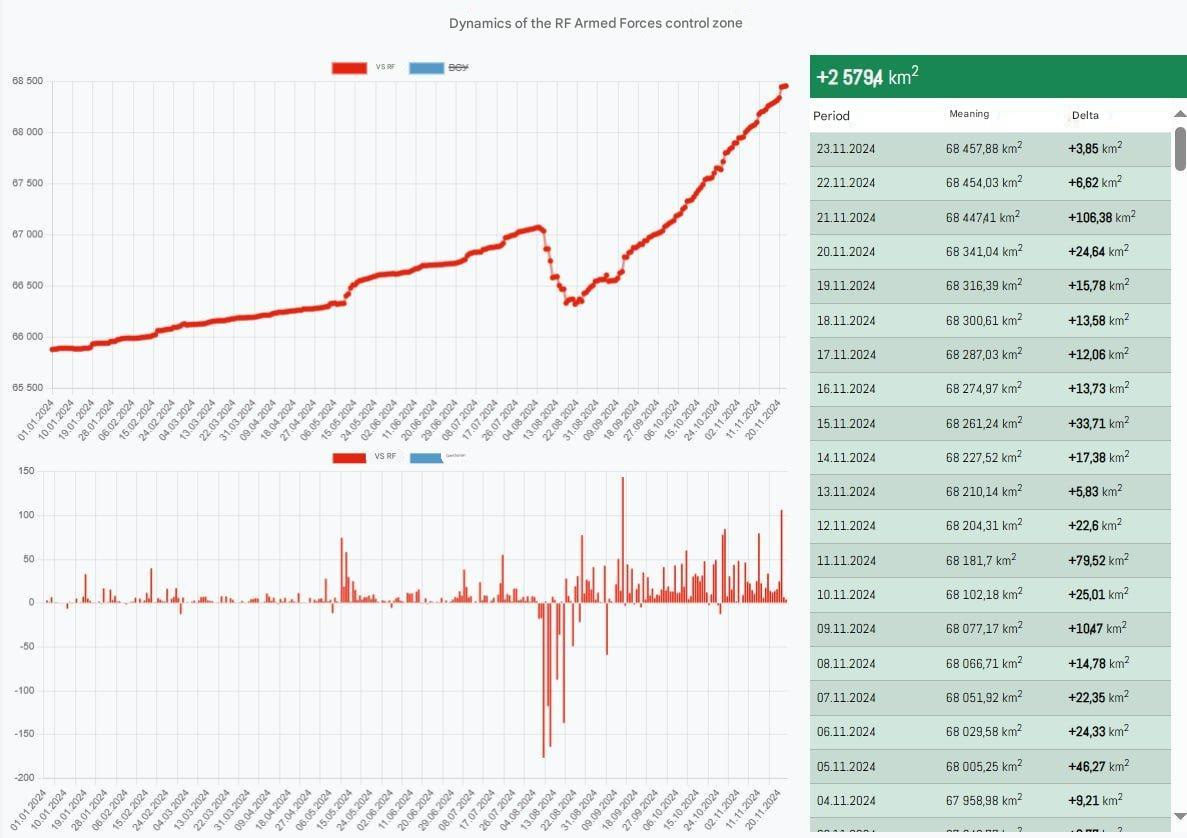Screen dimensions: 1187x838
Task: Click the final data point on top line chart
Action: pos(785,86)
